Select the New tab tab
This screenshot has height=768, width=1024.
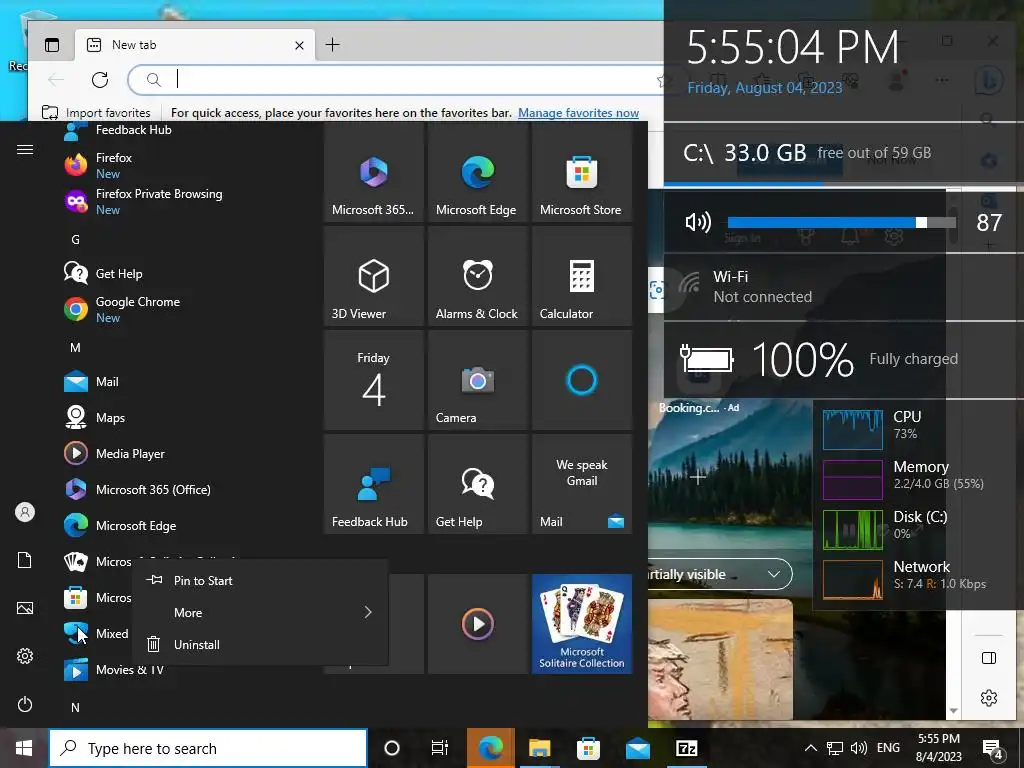pyautogui.click(x=195, y=45)
